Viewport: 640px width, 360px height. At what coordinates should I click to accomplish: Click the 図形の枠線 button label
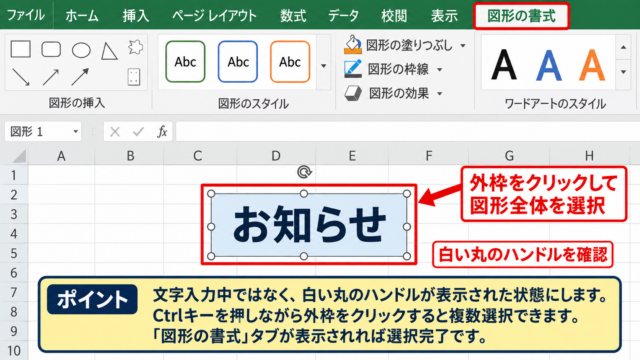[x=398, y=69]
